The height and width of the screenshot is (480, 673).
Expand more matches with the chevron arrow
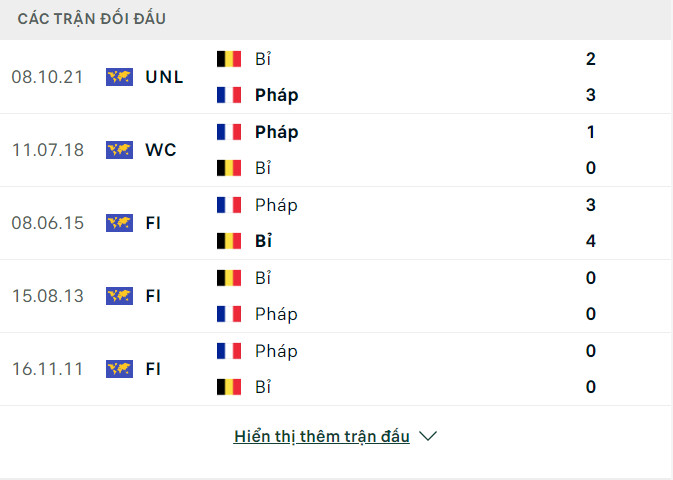[428, 437]
